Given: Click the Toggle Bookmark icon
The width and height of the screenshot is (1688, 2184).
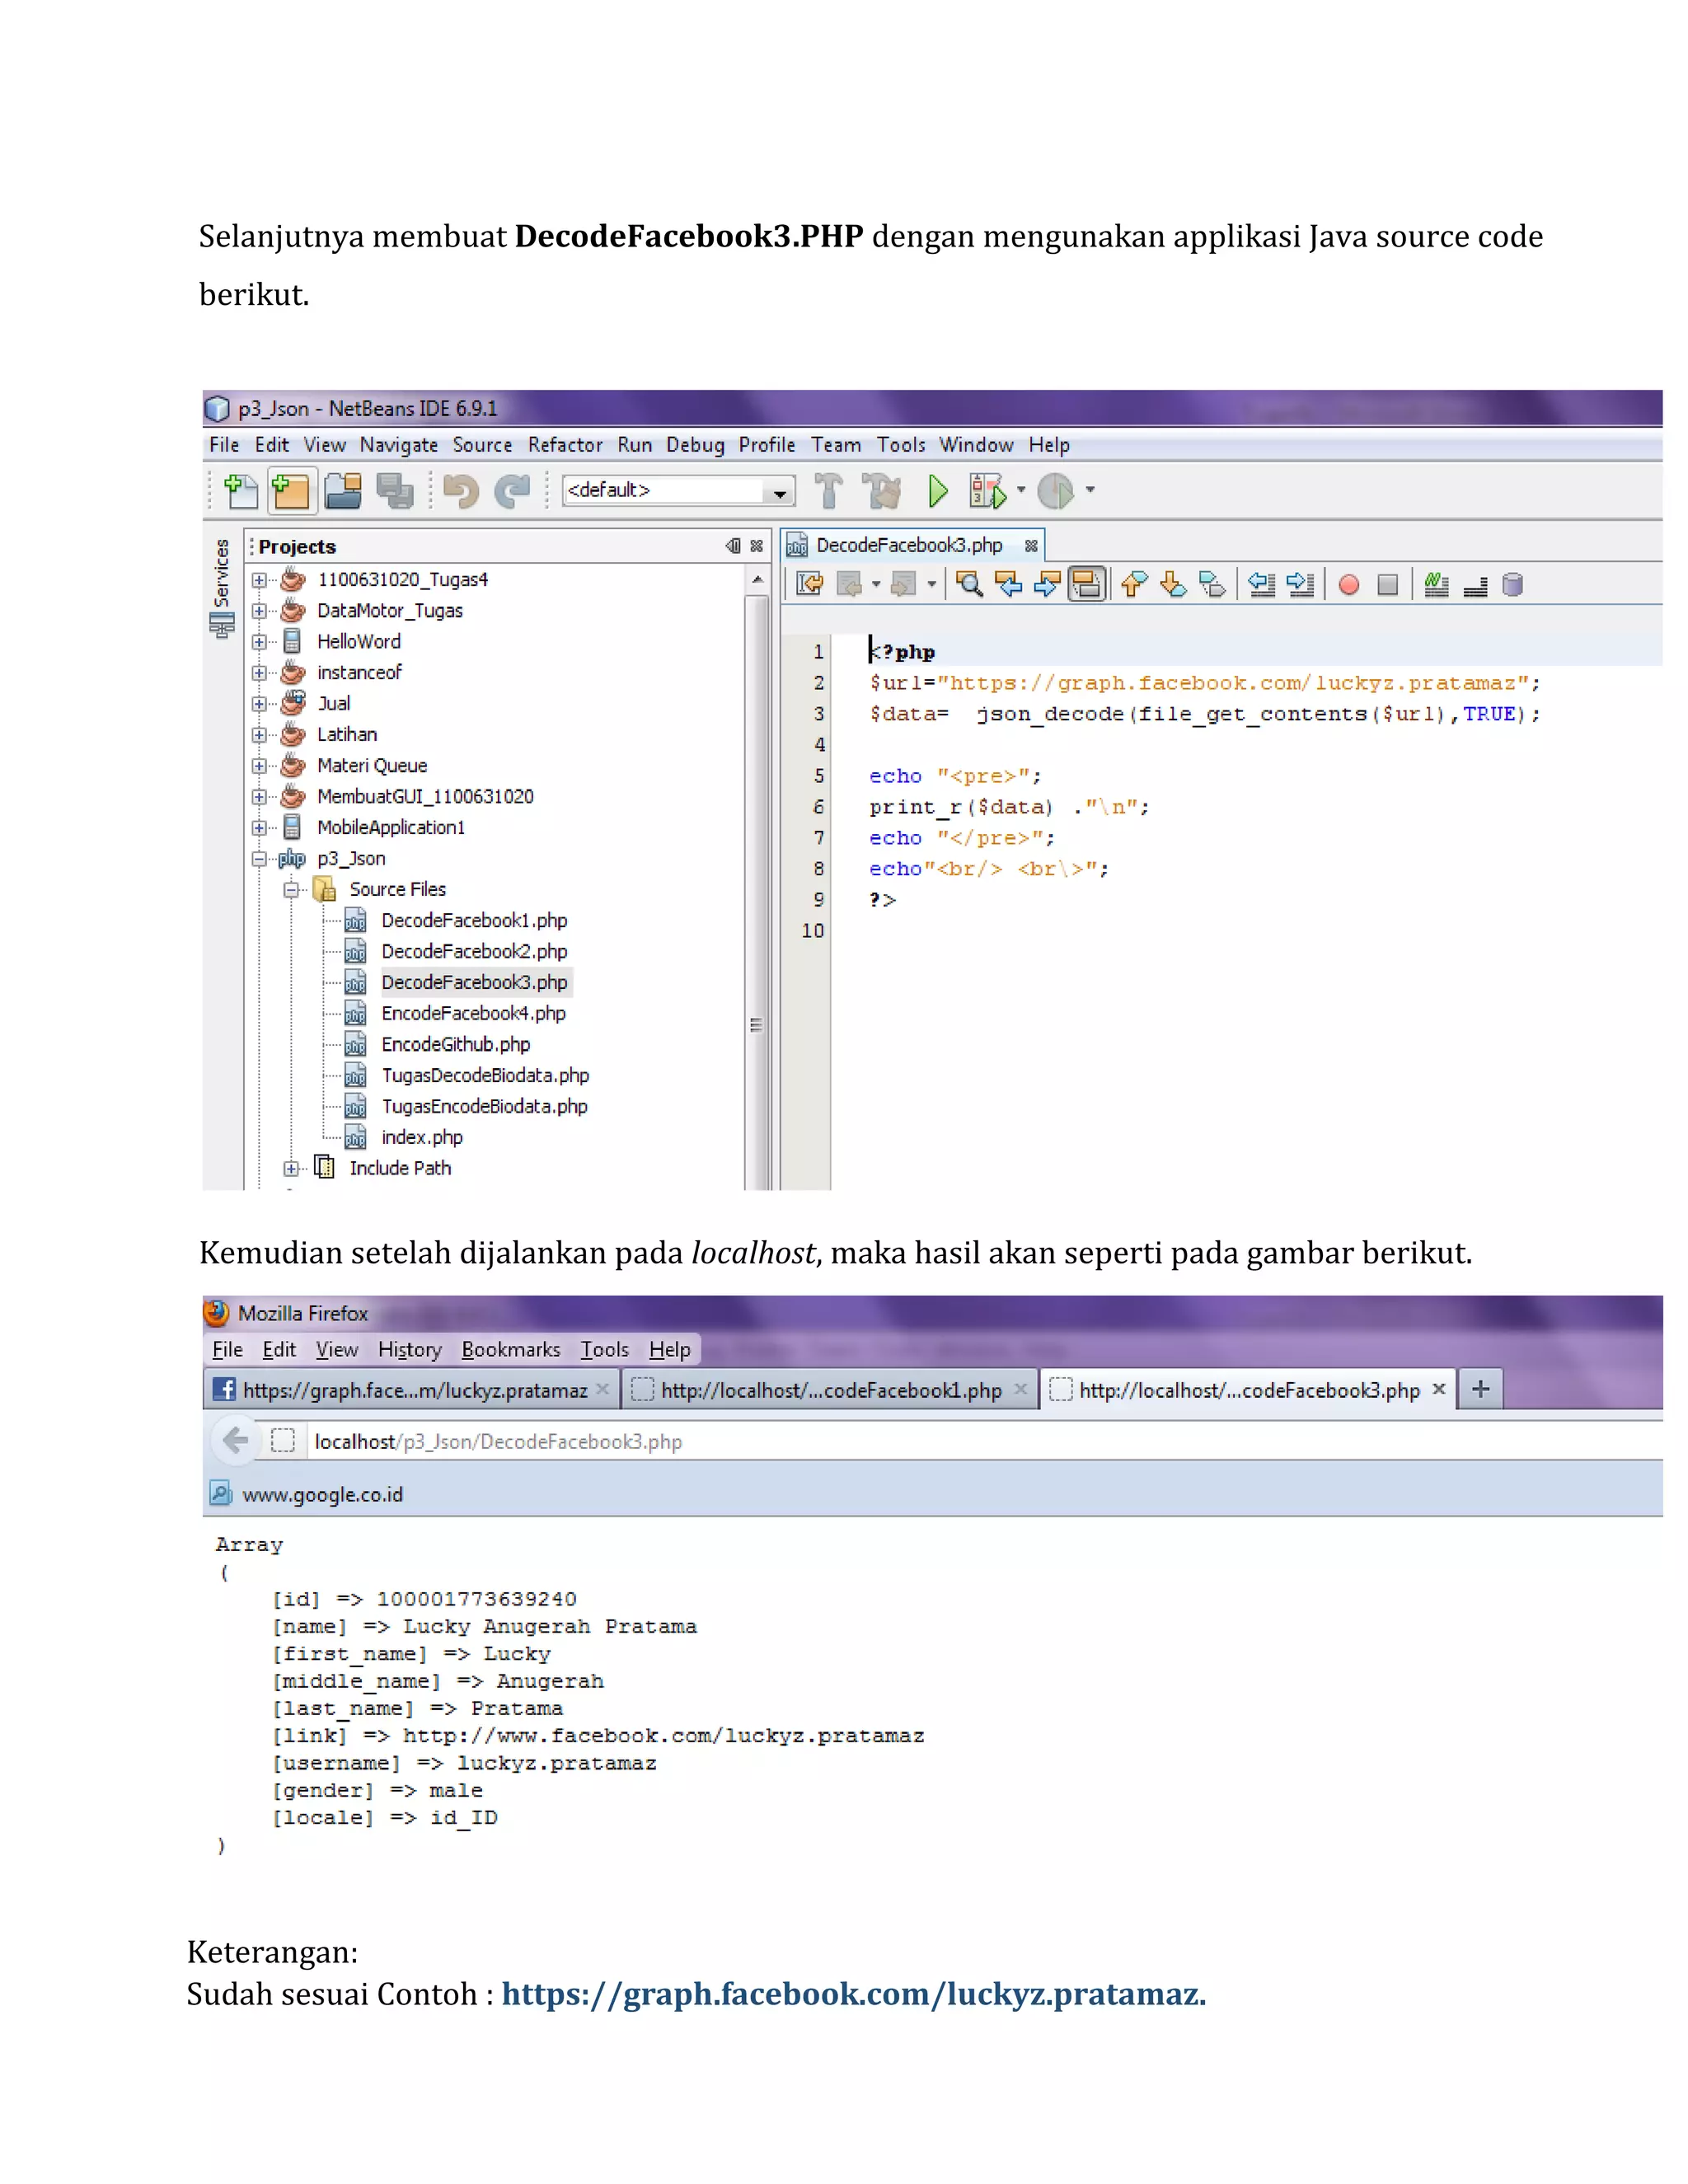Looking at the screenshot, I should pyautogui.click(x=1212, y=585).
